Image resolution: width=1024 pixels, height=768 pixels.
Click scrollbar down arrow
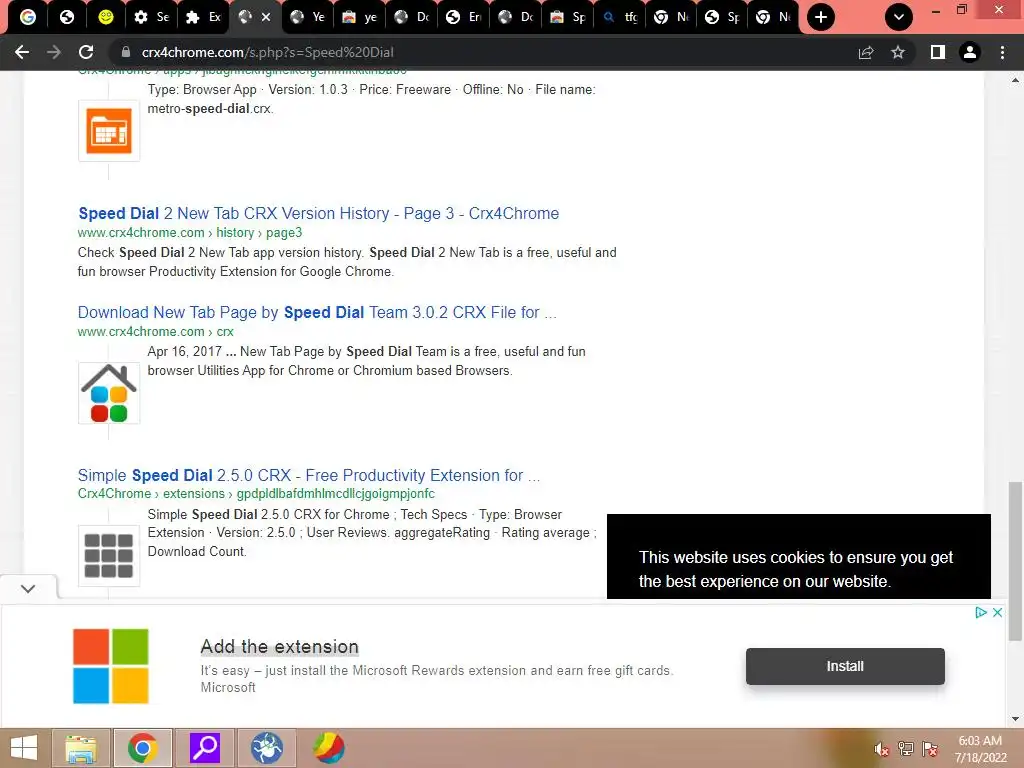point(1015,719)
